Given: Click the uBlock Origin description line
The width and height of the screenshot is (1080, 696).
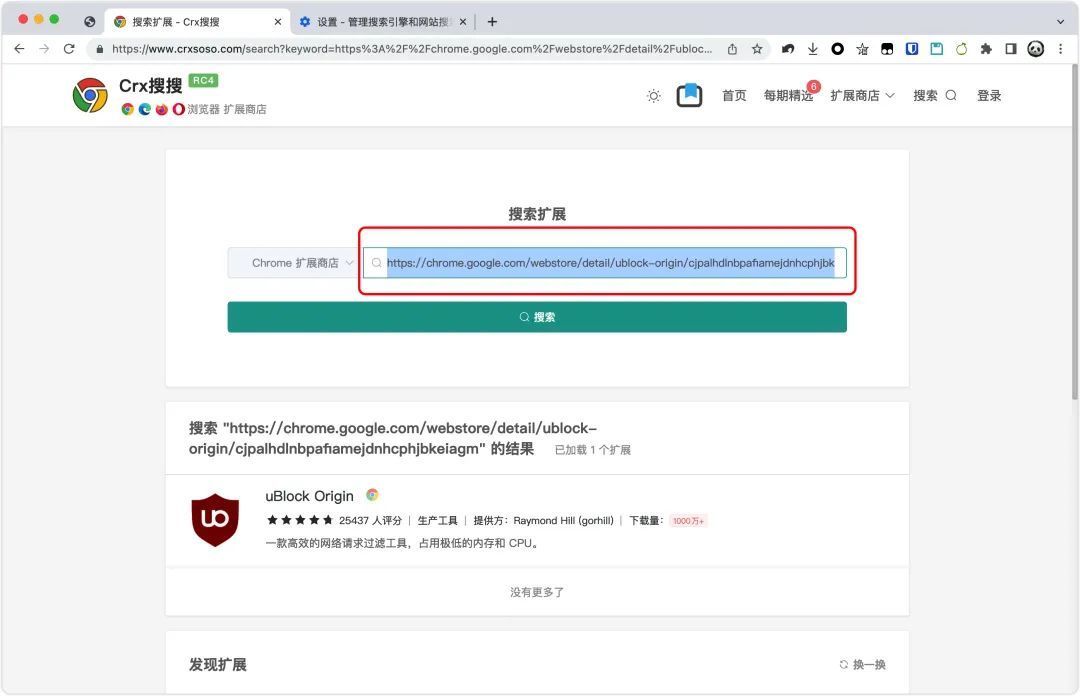Looking at the screenshot, I should click(402, 543).
